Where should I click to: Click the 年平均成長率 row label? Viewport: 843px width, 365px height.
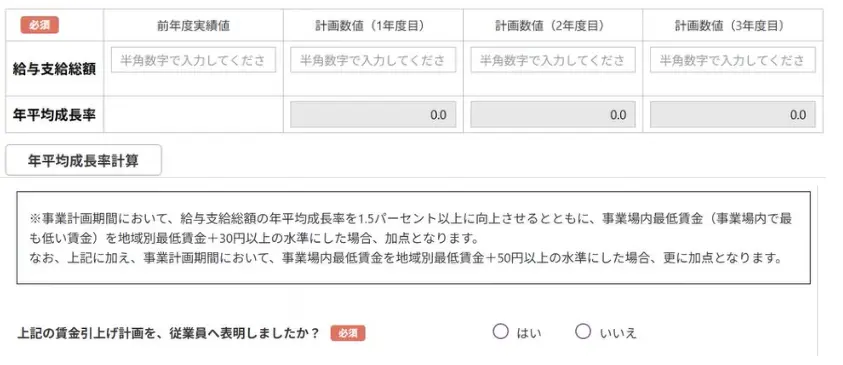[54, 114]
